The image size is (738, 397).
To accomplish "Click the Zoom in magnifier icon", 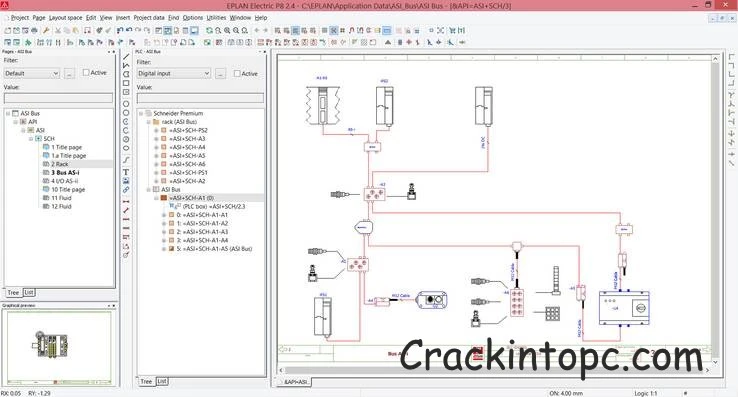I will tap(227, 31).
